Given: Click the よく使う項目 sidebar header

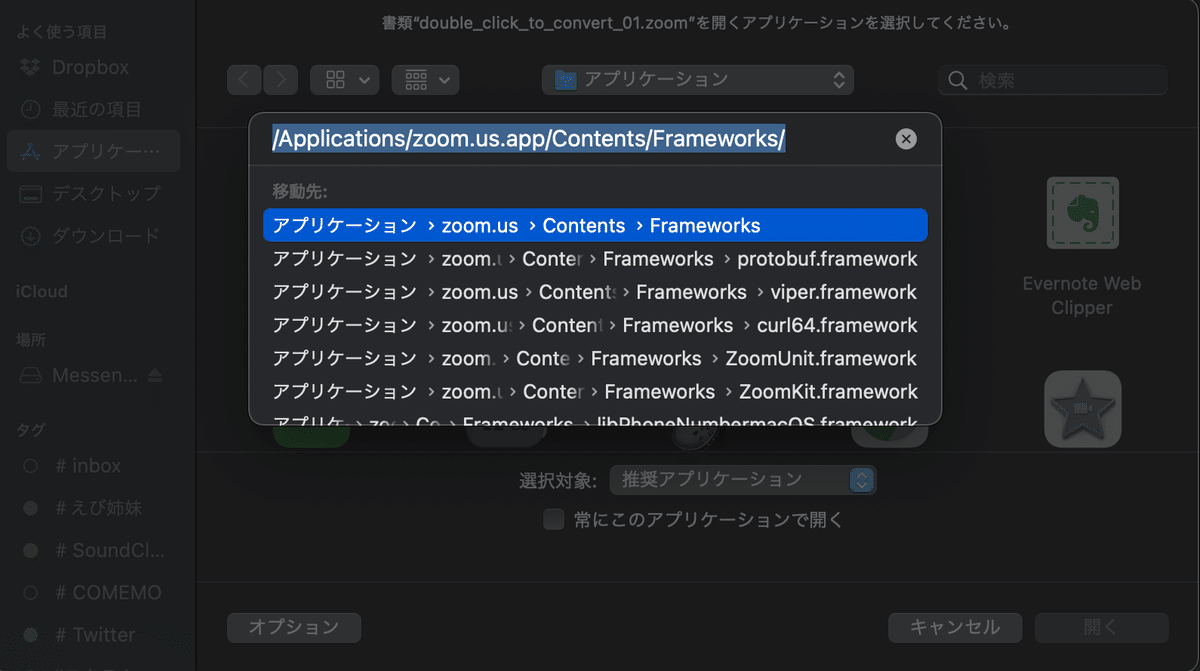Looking at the screenshot, I should pyautogui.click(x=61, y=32).
